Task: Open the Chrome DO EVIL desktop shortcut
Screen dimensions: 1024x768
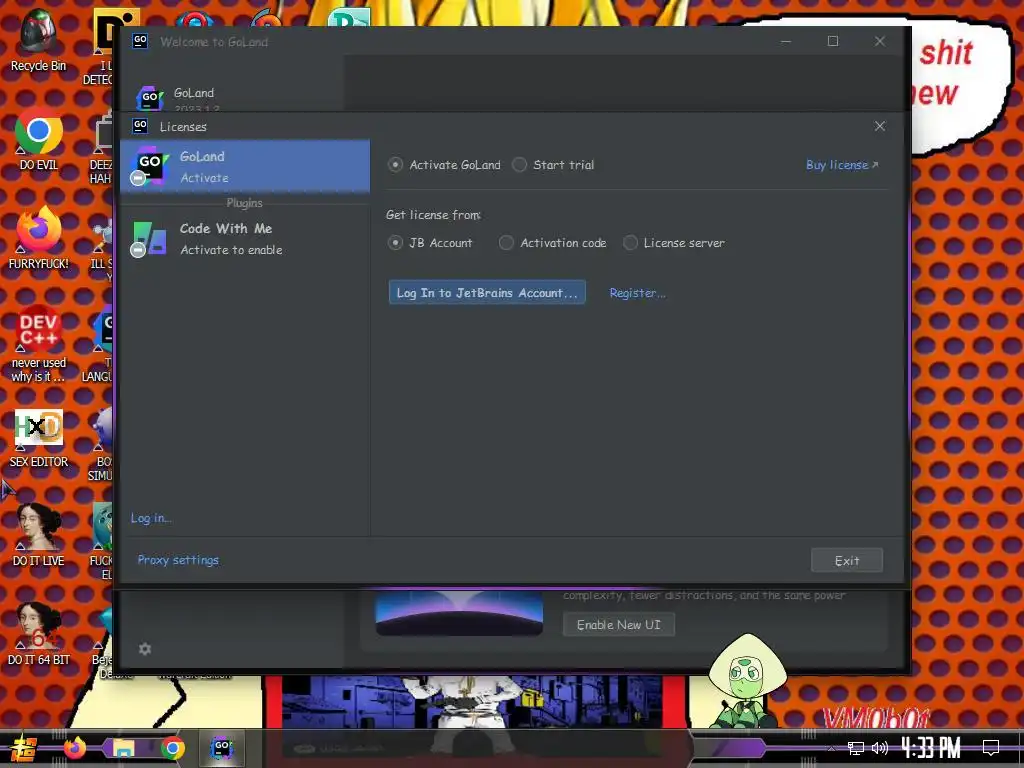Action: click(x=39, y=140)
